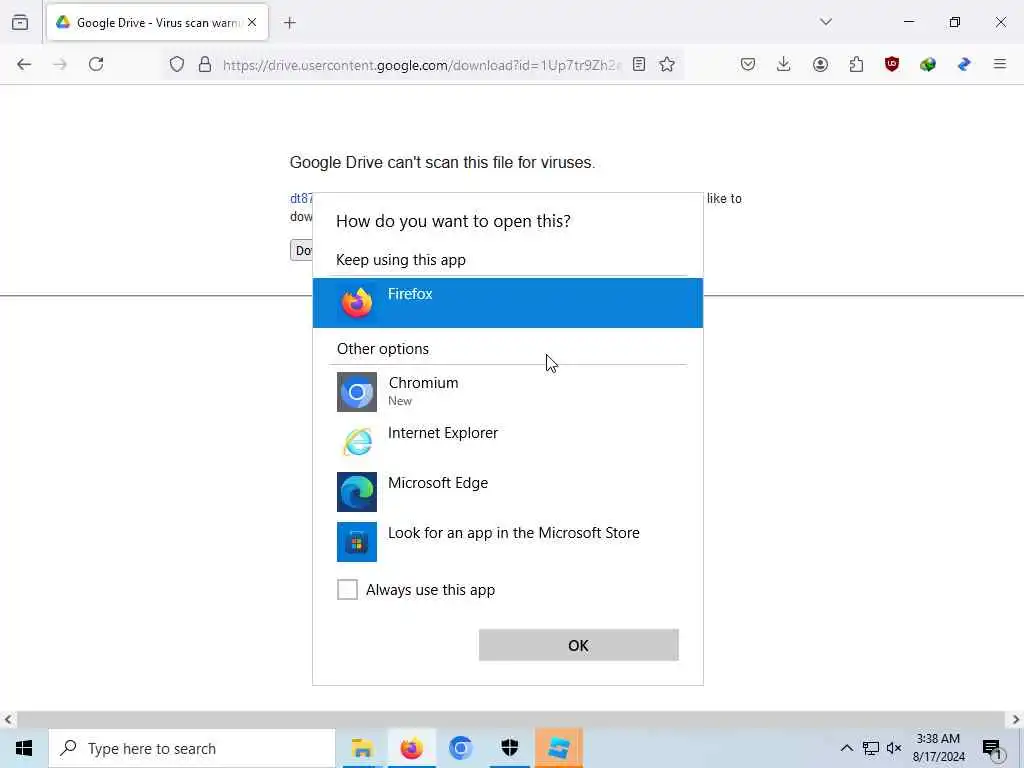Open the extensions puzzle icon
1024x768 pixels.
[x=856, y=64]
